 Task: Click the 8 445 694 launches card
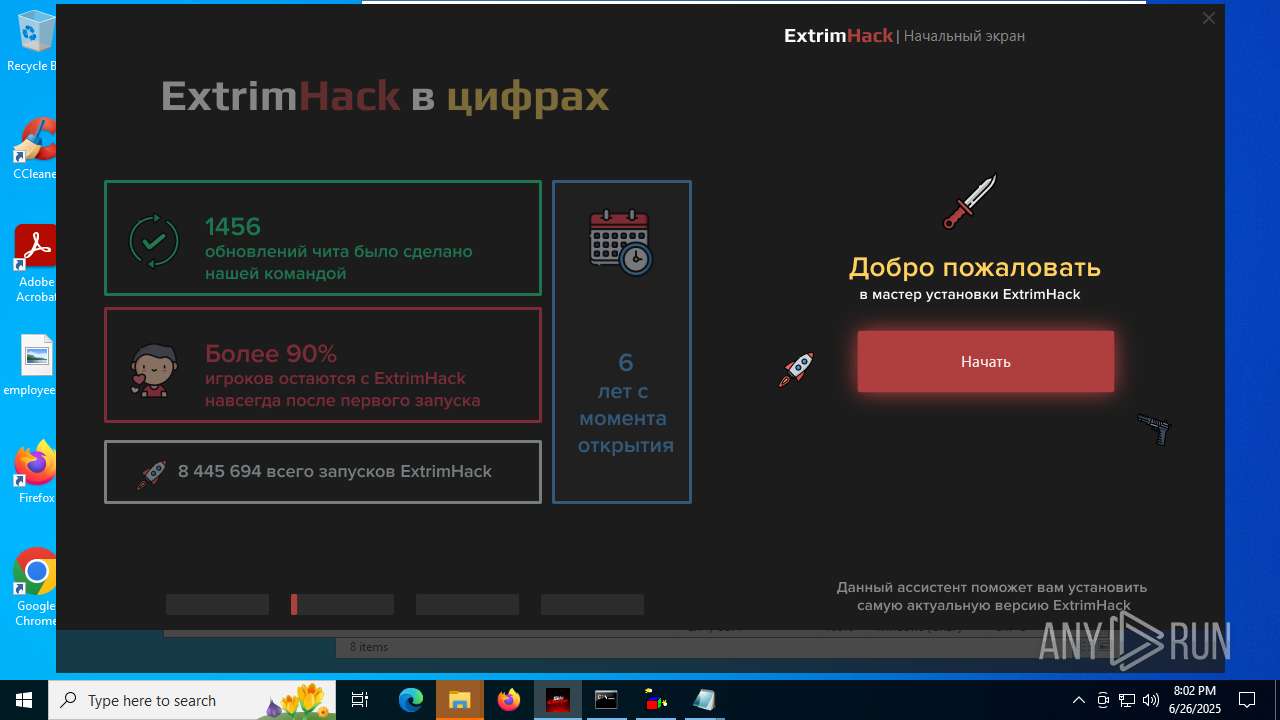pyautogui.click(x=323, y=472)
